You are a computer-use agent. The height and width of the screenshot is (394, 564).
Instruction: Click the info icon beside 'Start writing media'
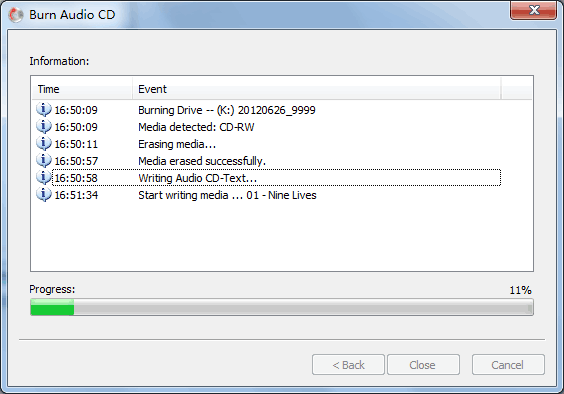click(x=44, y=194)
